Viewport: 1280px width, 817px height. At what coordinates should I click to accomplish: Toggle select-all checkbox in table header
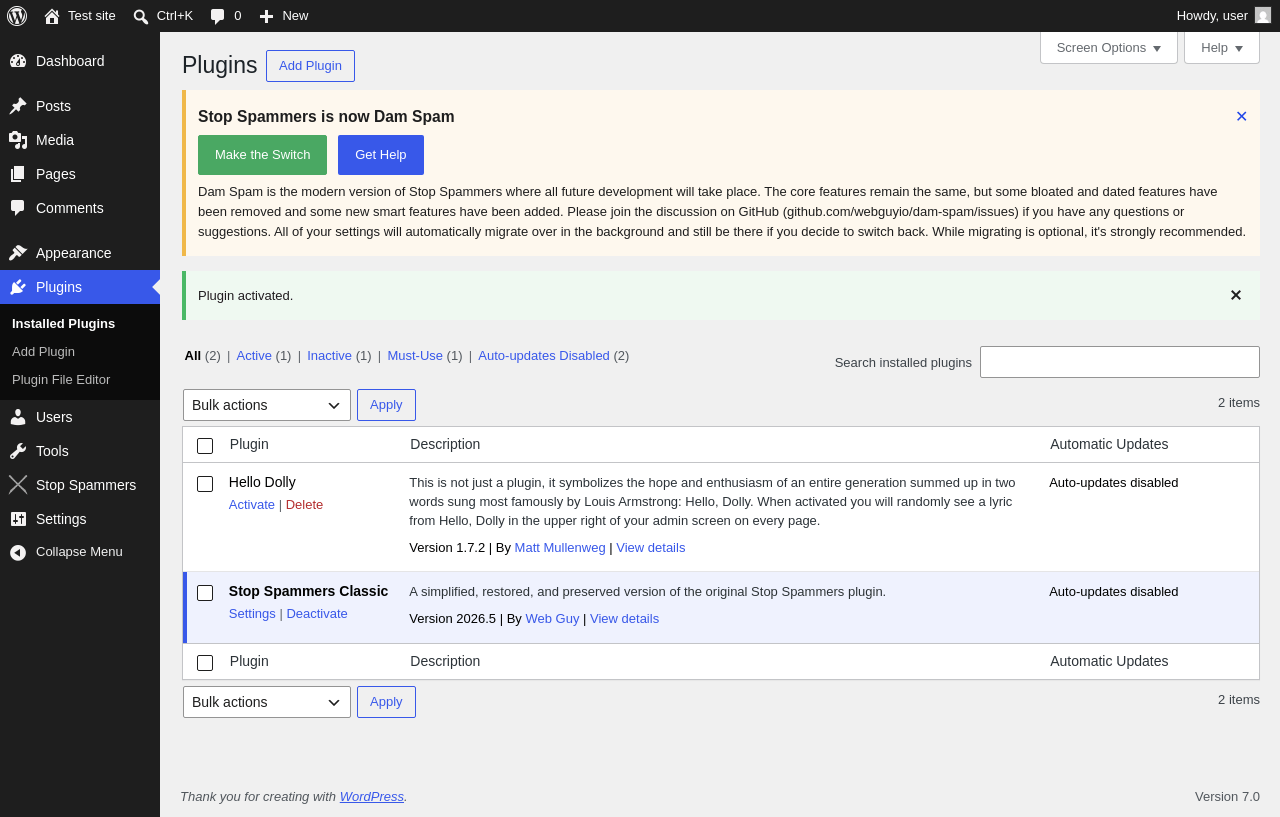tap(205, 446)
